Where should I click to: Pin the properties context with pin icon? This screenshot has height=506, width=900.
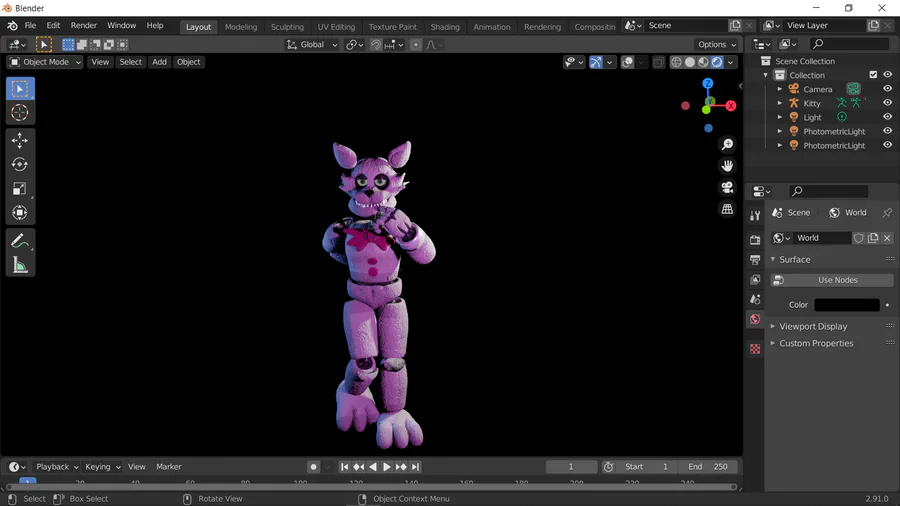[887, 212]
